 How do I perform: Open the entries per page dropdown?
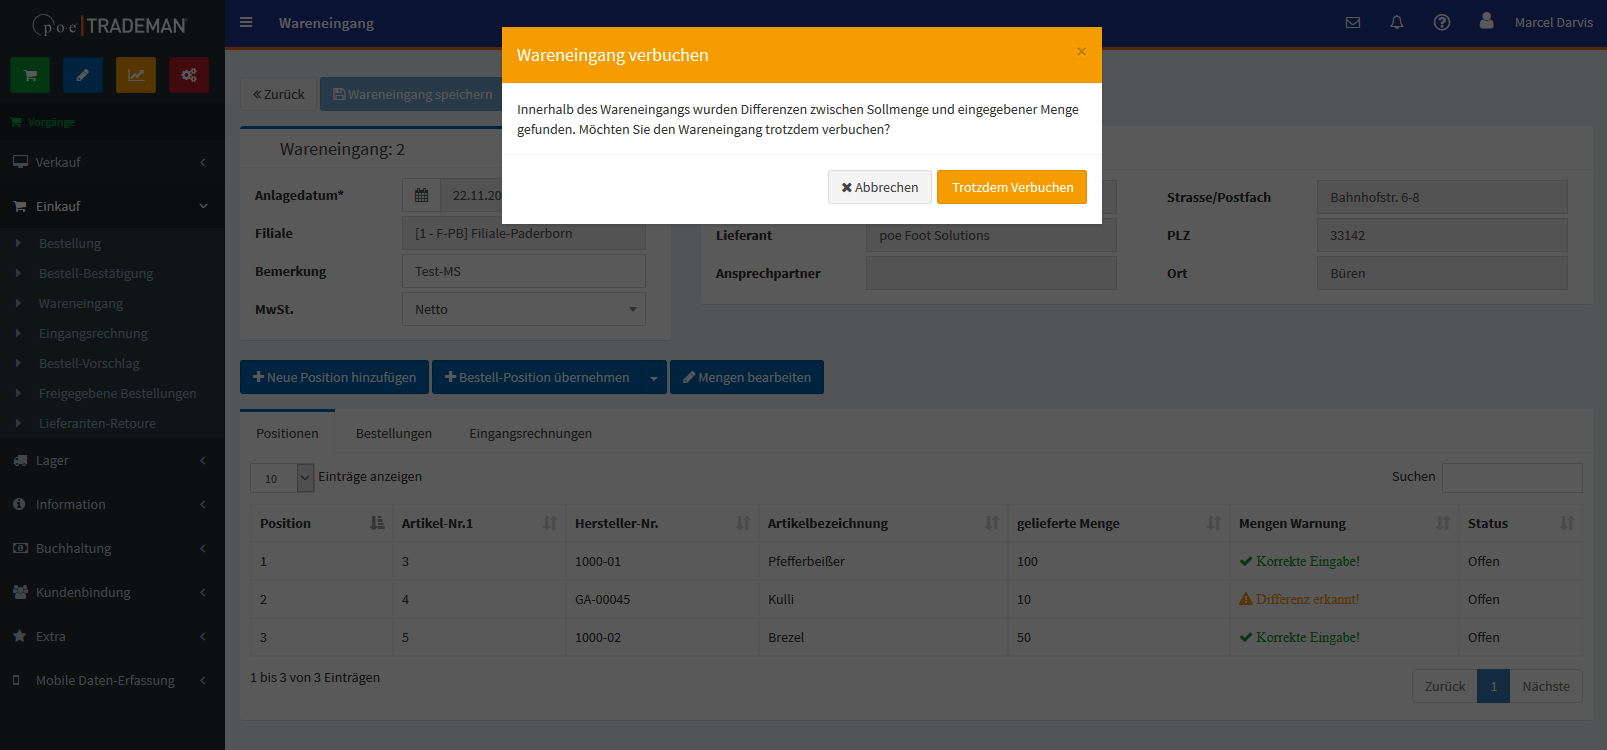(x=282, y=478)
